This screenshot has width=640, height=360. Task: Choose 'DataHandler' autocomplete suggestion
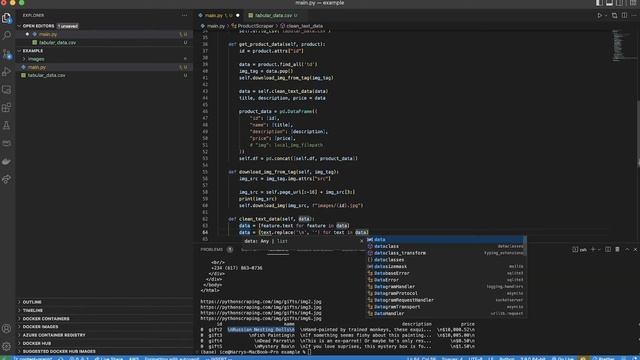[445, 313]
